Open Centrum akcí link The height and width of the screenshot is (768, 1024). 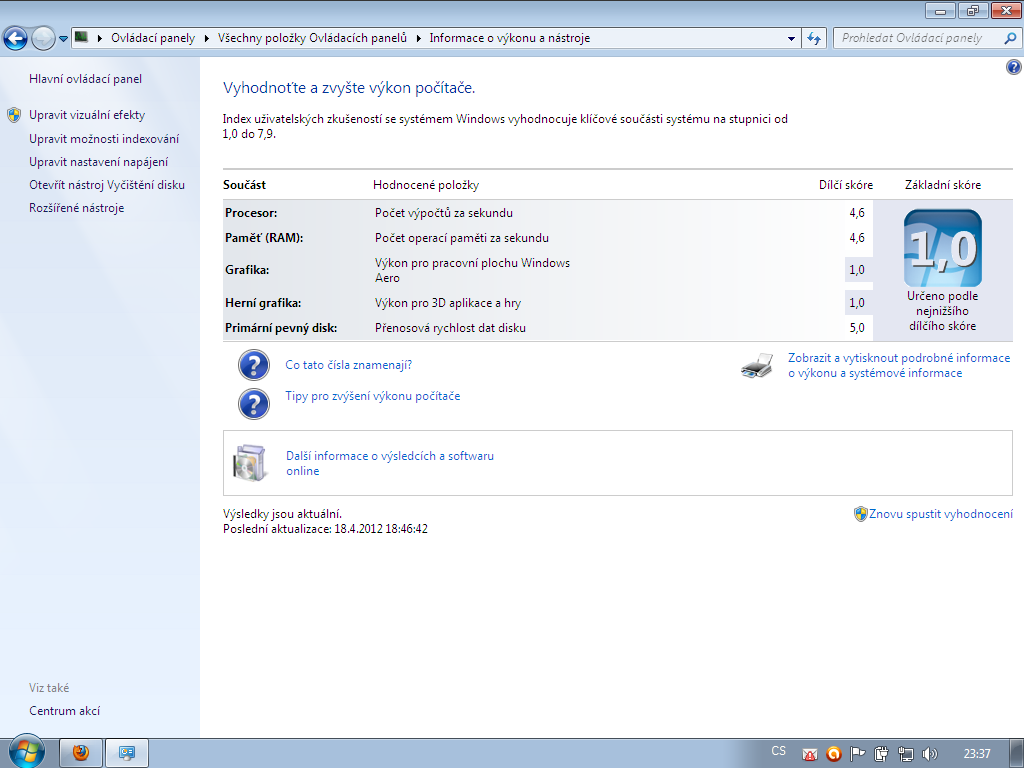pyautogui.click(x=65, y=711)
